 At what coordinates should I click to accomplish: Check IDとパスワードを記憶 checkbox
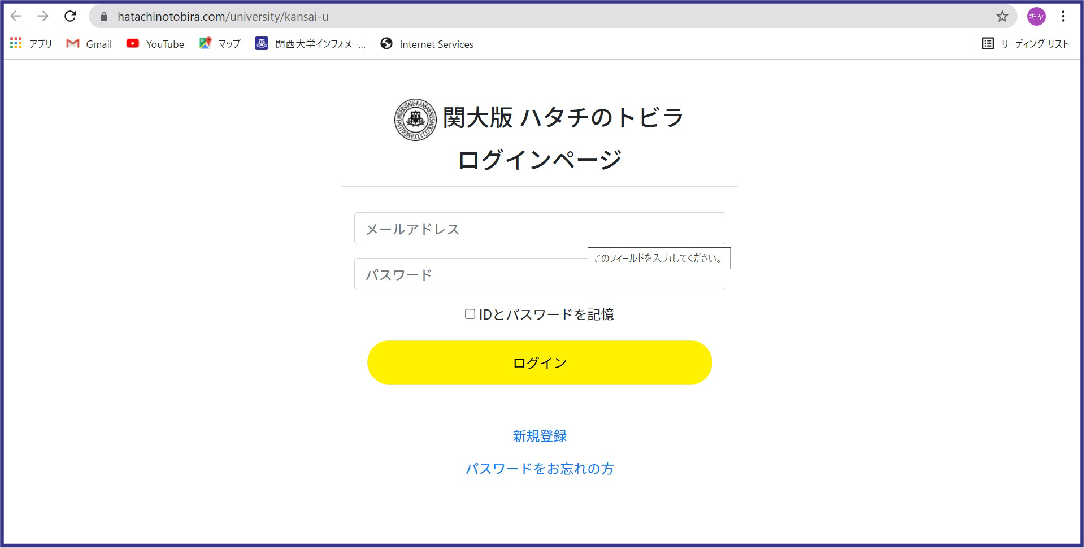click(x=469, y=314)
